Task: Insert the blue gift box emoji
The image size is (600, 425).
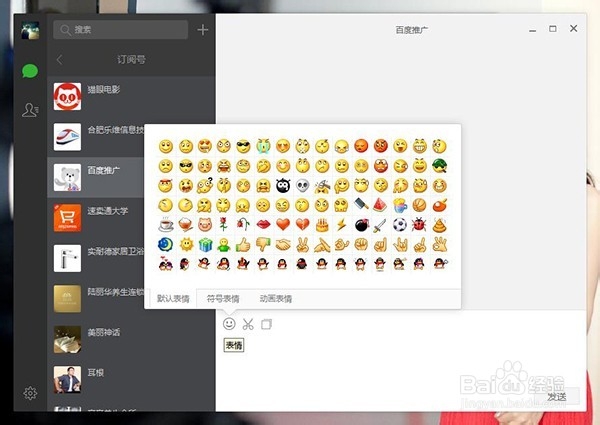Action: tap(205, 244)
